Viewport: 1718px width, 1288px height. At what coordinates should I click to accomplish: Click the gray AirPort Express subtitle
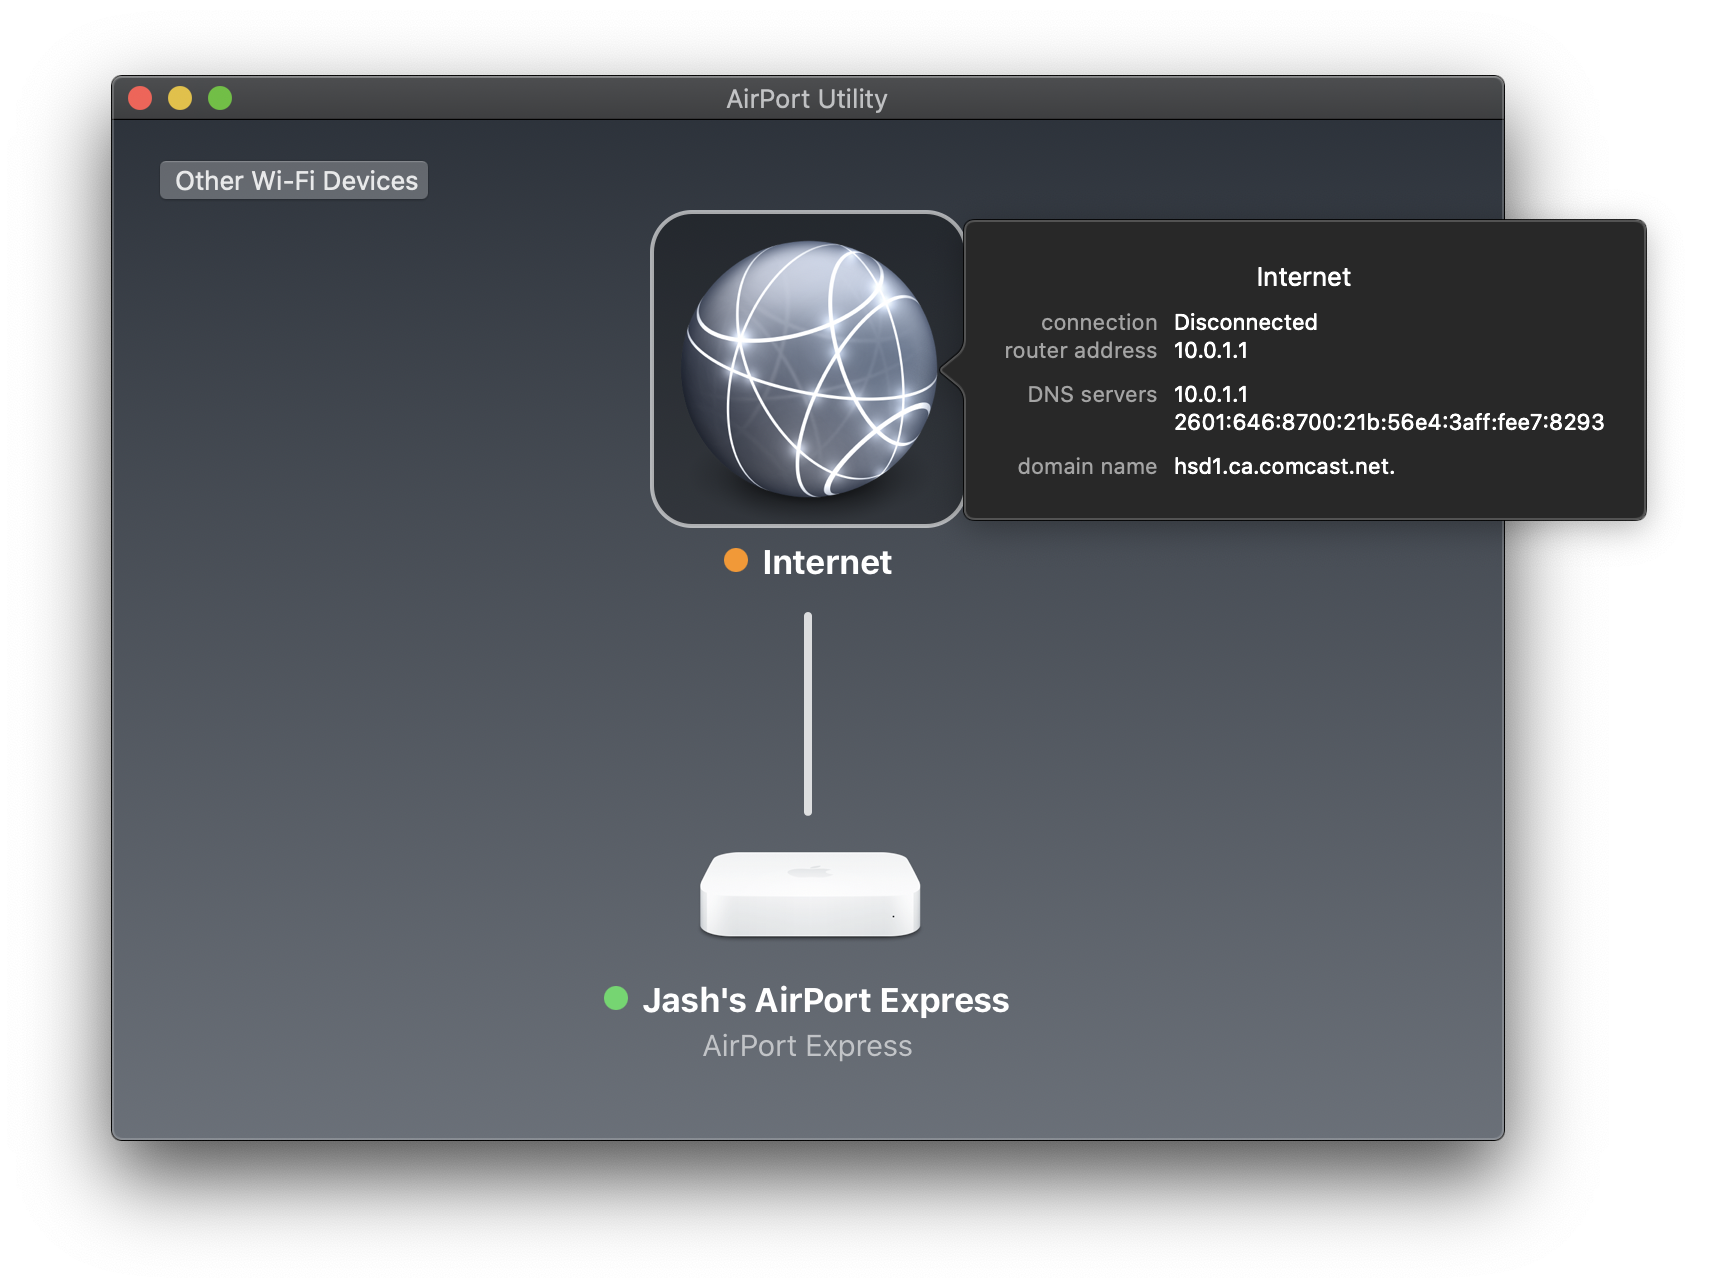808,1046
